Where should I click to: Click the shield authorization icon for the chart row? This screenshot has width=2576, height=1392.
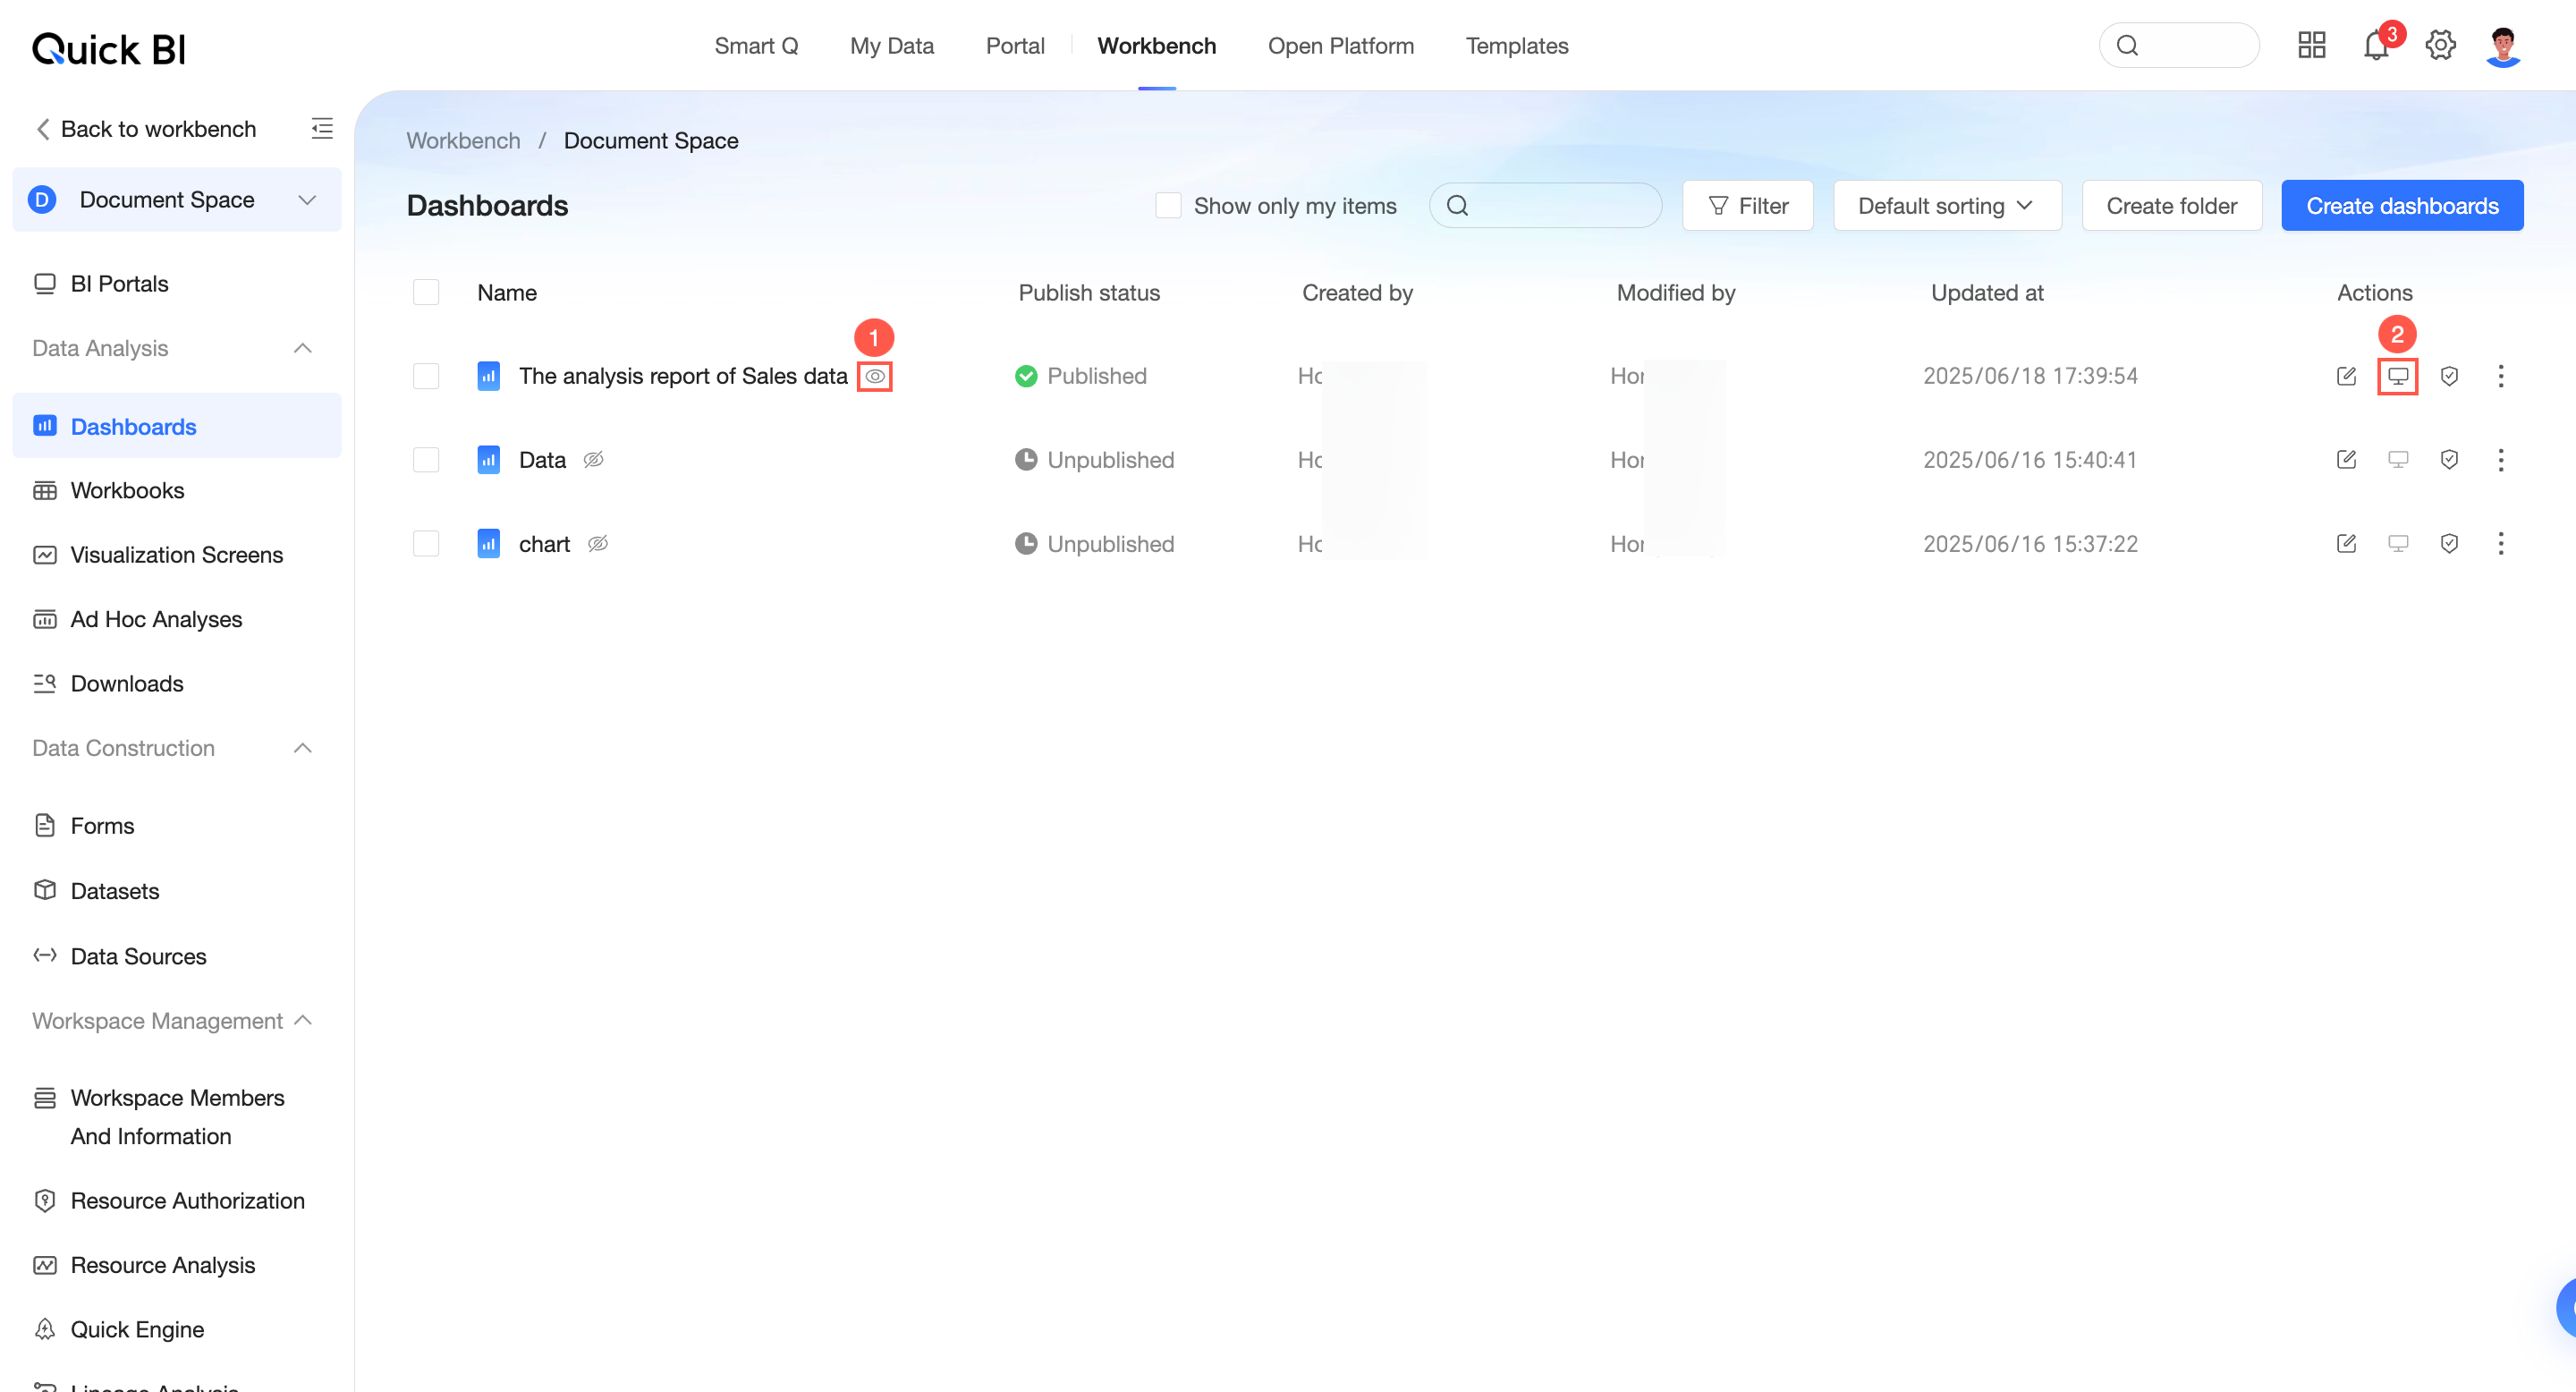pos(2449,544)
